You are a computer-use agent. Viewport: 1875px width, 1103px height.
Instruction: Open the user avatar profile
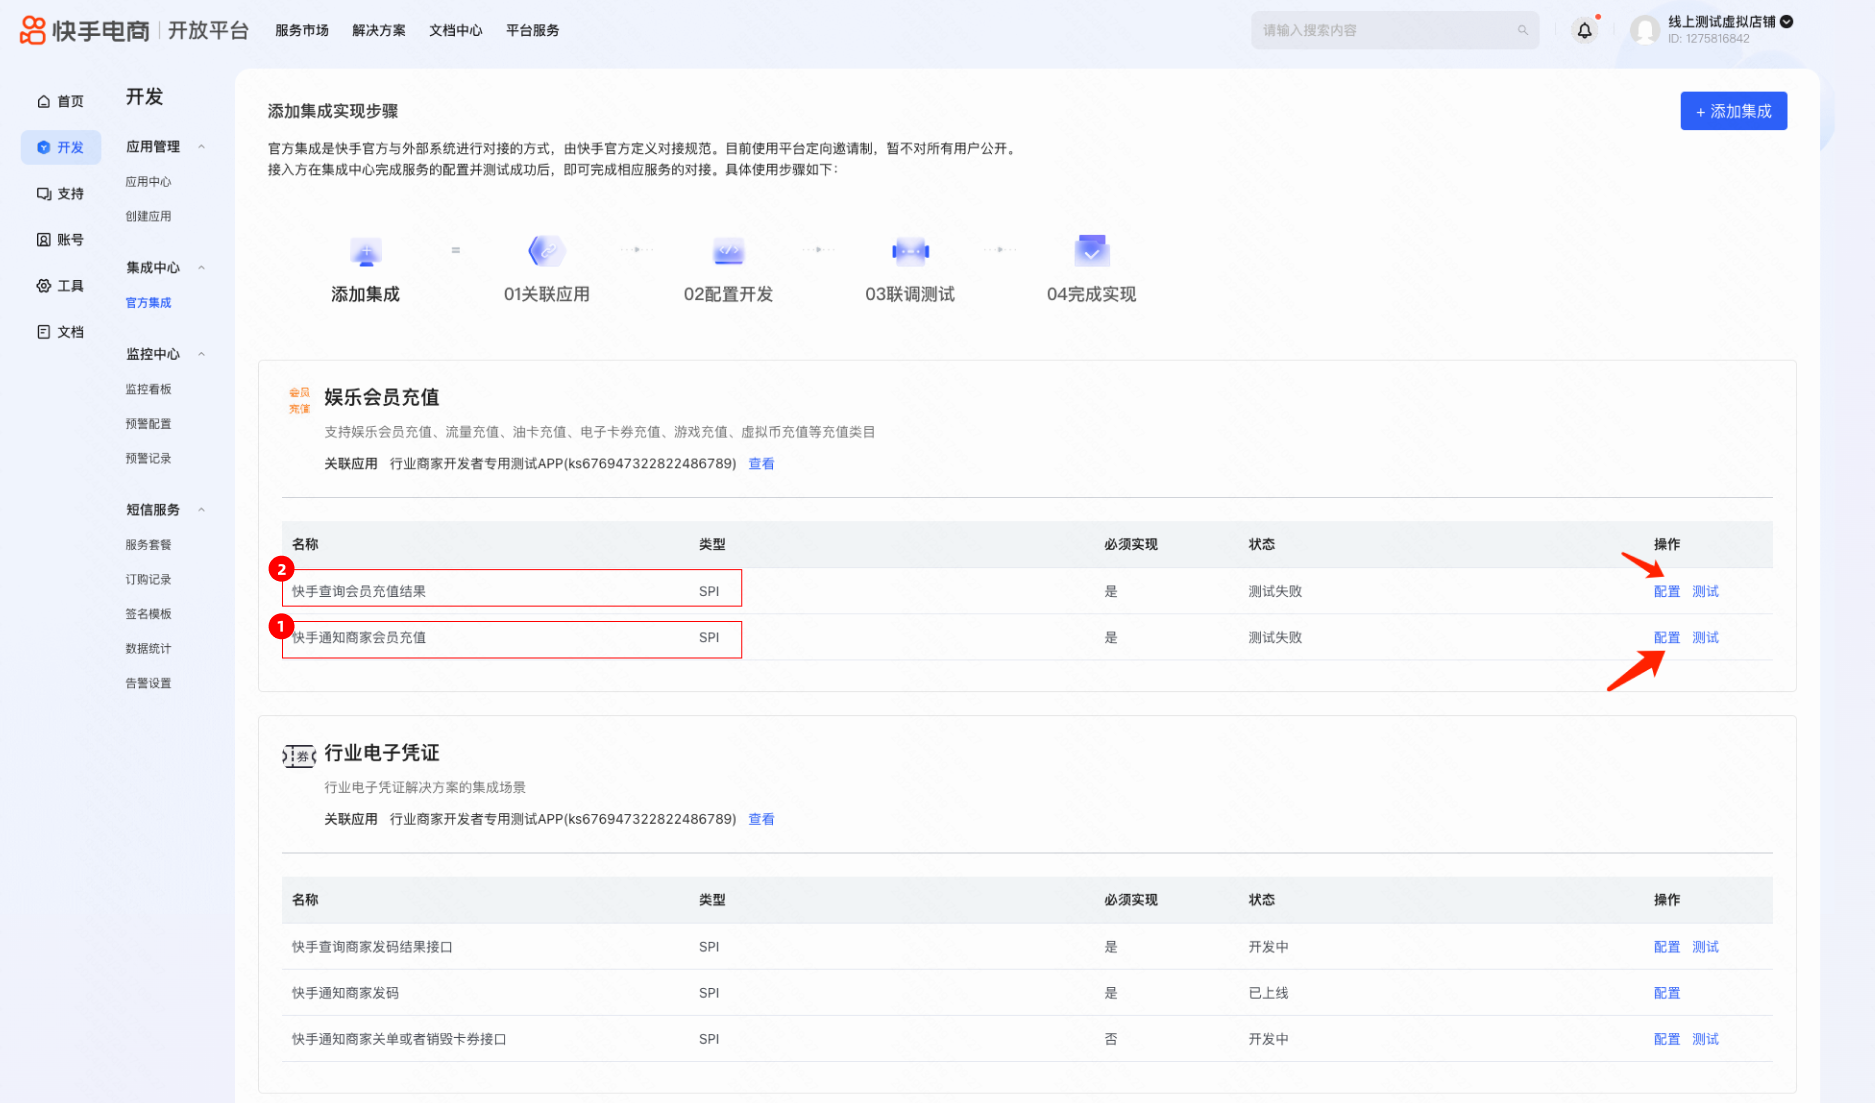[x=1644, y=30]
